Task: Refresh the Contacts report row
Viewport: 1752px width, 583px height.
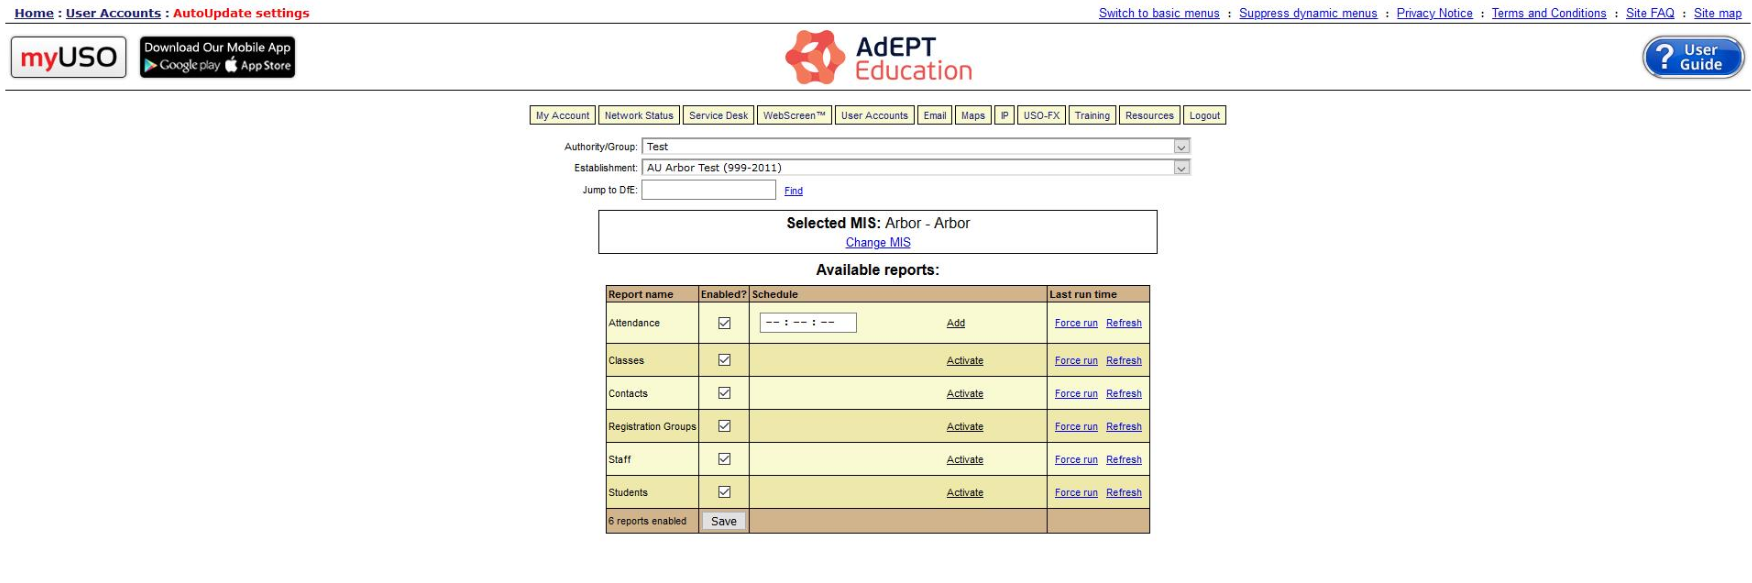Action: [x=1124, y=394]
